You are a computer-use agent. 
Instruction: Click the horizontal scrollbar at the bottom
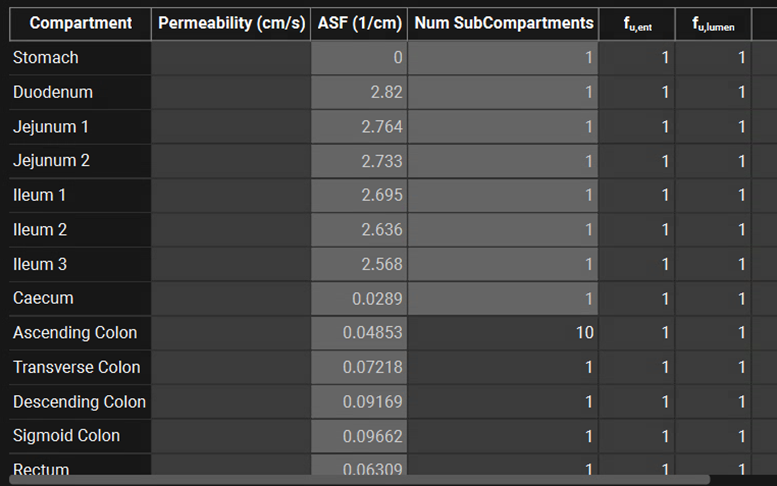[400, 480]
